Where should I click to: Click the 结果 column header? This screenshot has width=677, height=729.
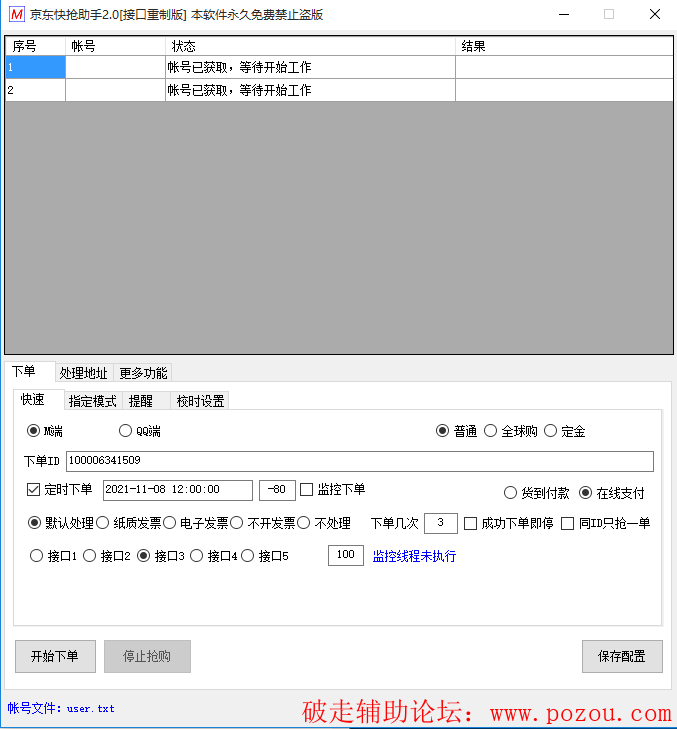point(564,46)
